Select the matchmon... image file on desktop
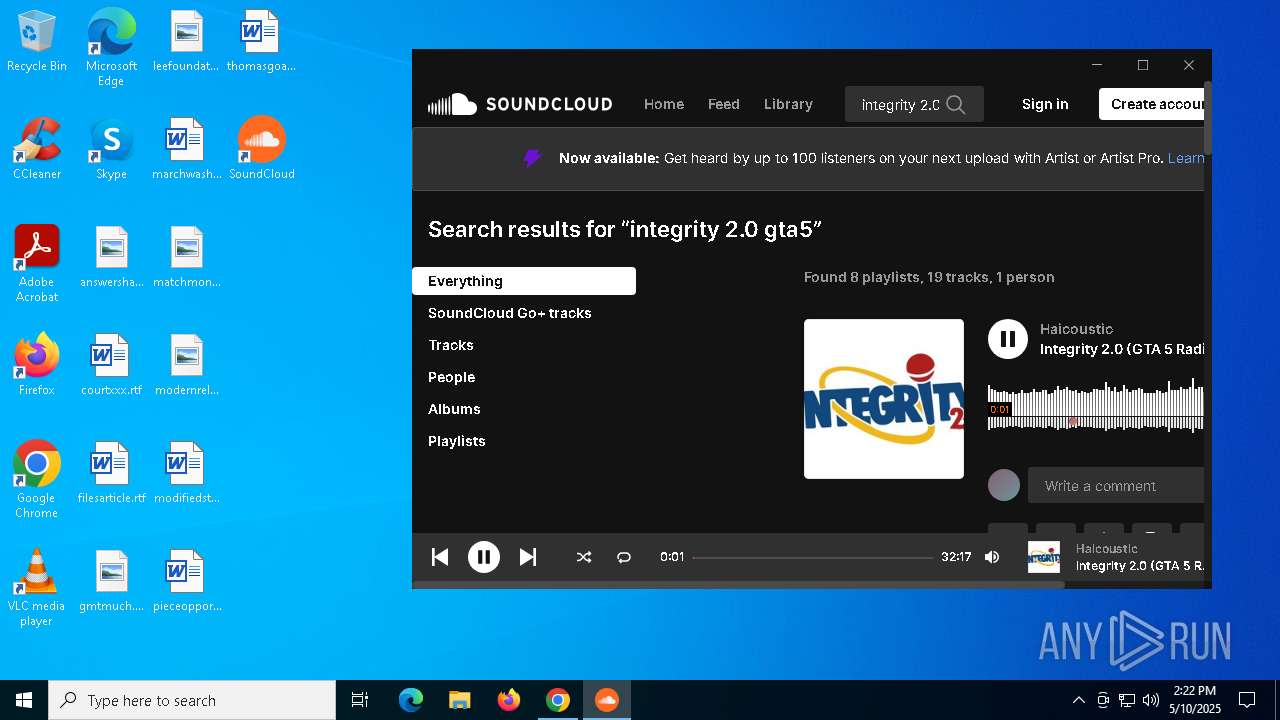The width and height of the screenshot is (1280, 720). click(186, 256)
